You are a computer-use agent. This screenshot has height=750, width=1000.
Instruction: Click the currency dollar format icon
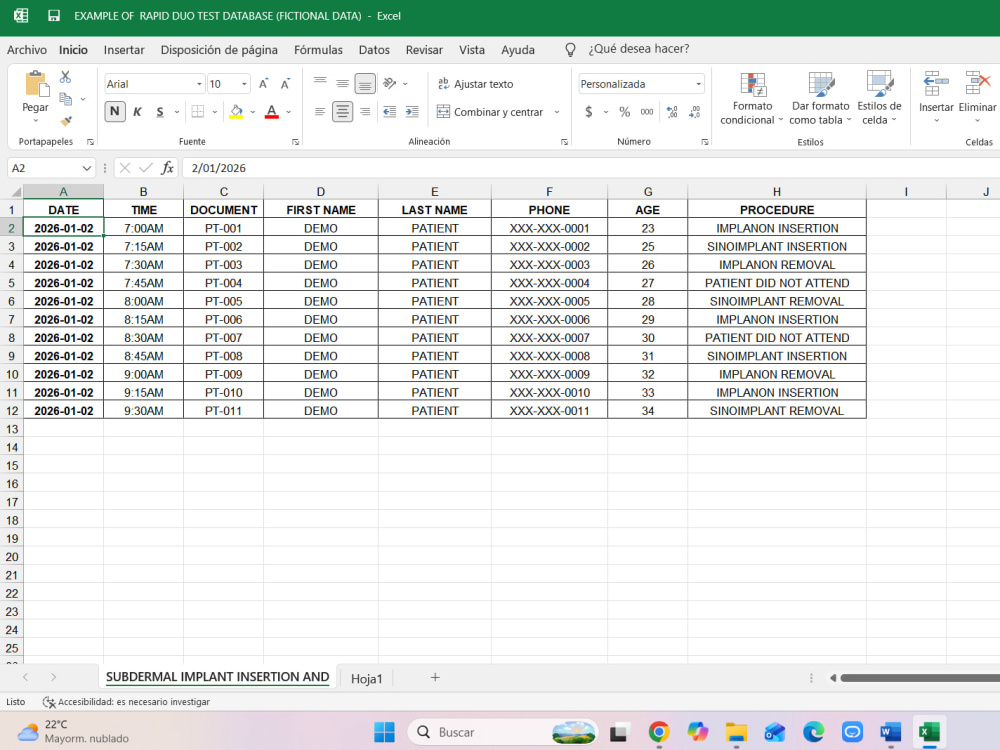[x=589, y=112]
